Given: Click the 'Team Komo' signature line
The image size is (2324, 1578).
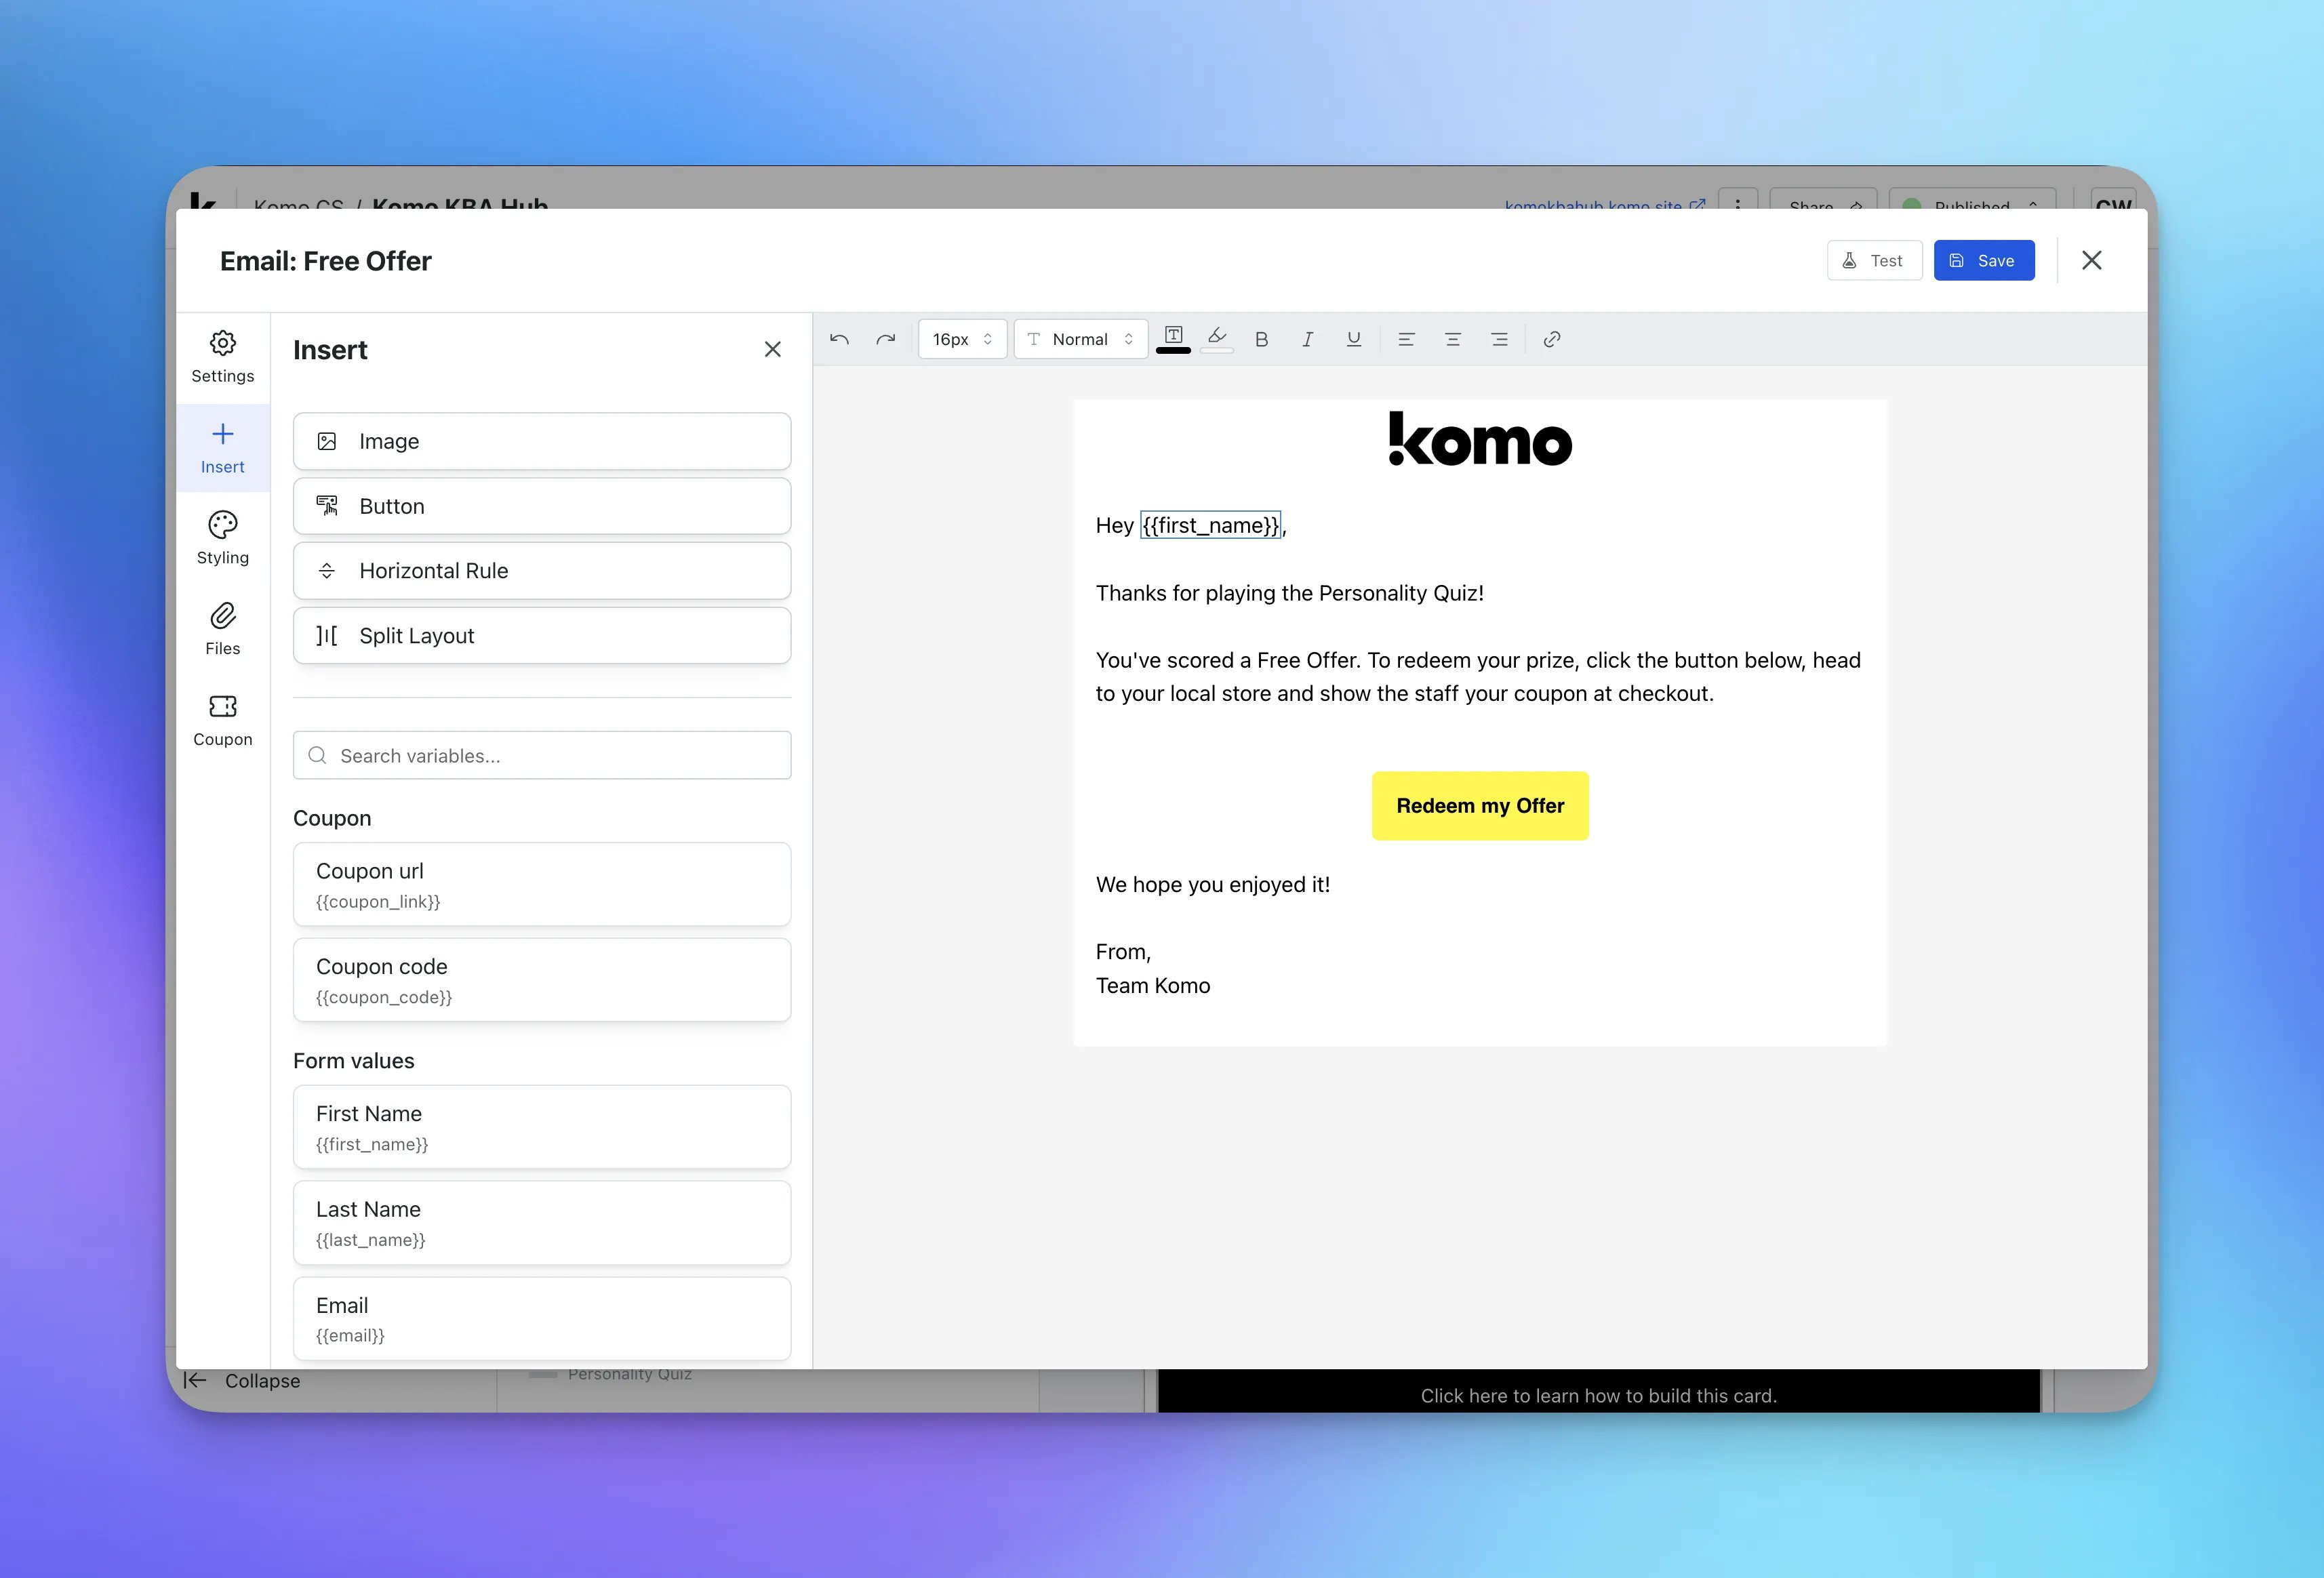Looking at the screenshot, I should coord(1153,986).
